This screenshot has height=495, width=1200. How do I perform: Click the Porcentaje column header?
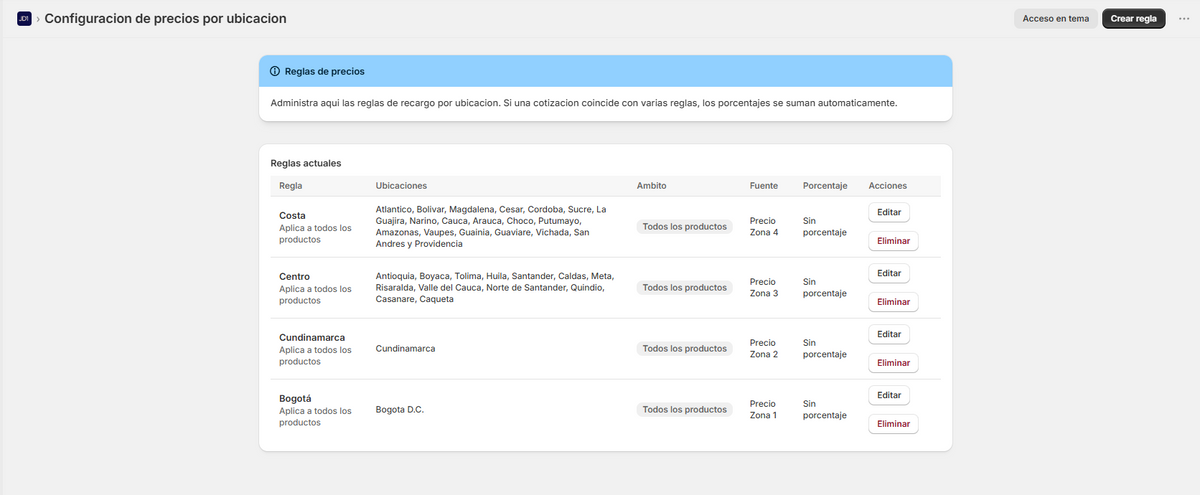tap(825, 186)
